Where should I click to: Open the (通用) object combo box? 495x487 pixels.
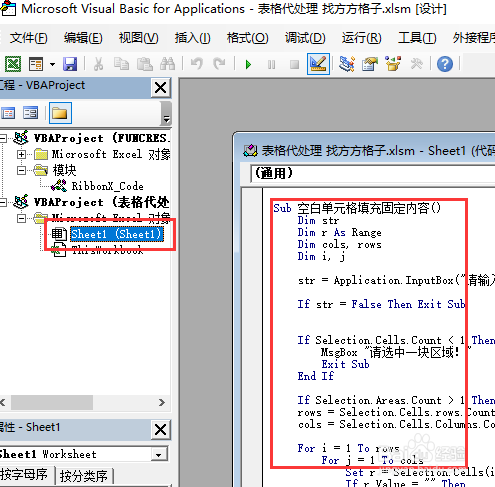(372, 173)
